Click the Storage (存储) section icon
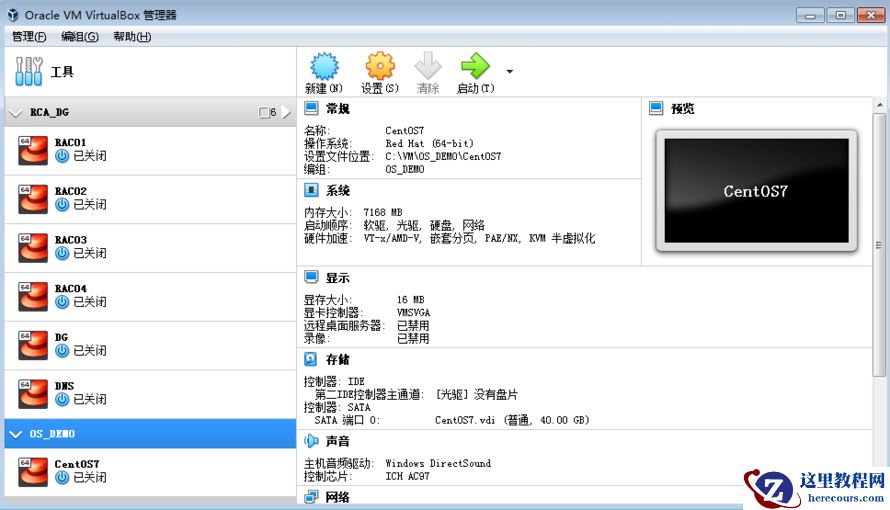 point(311,359)
